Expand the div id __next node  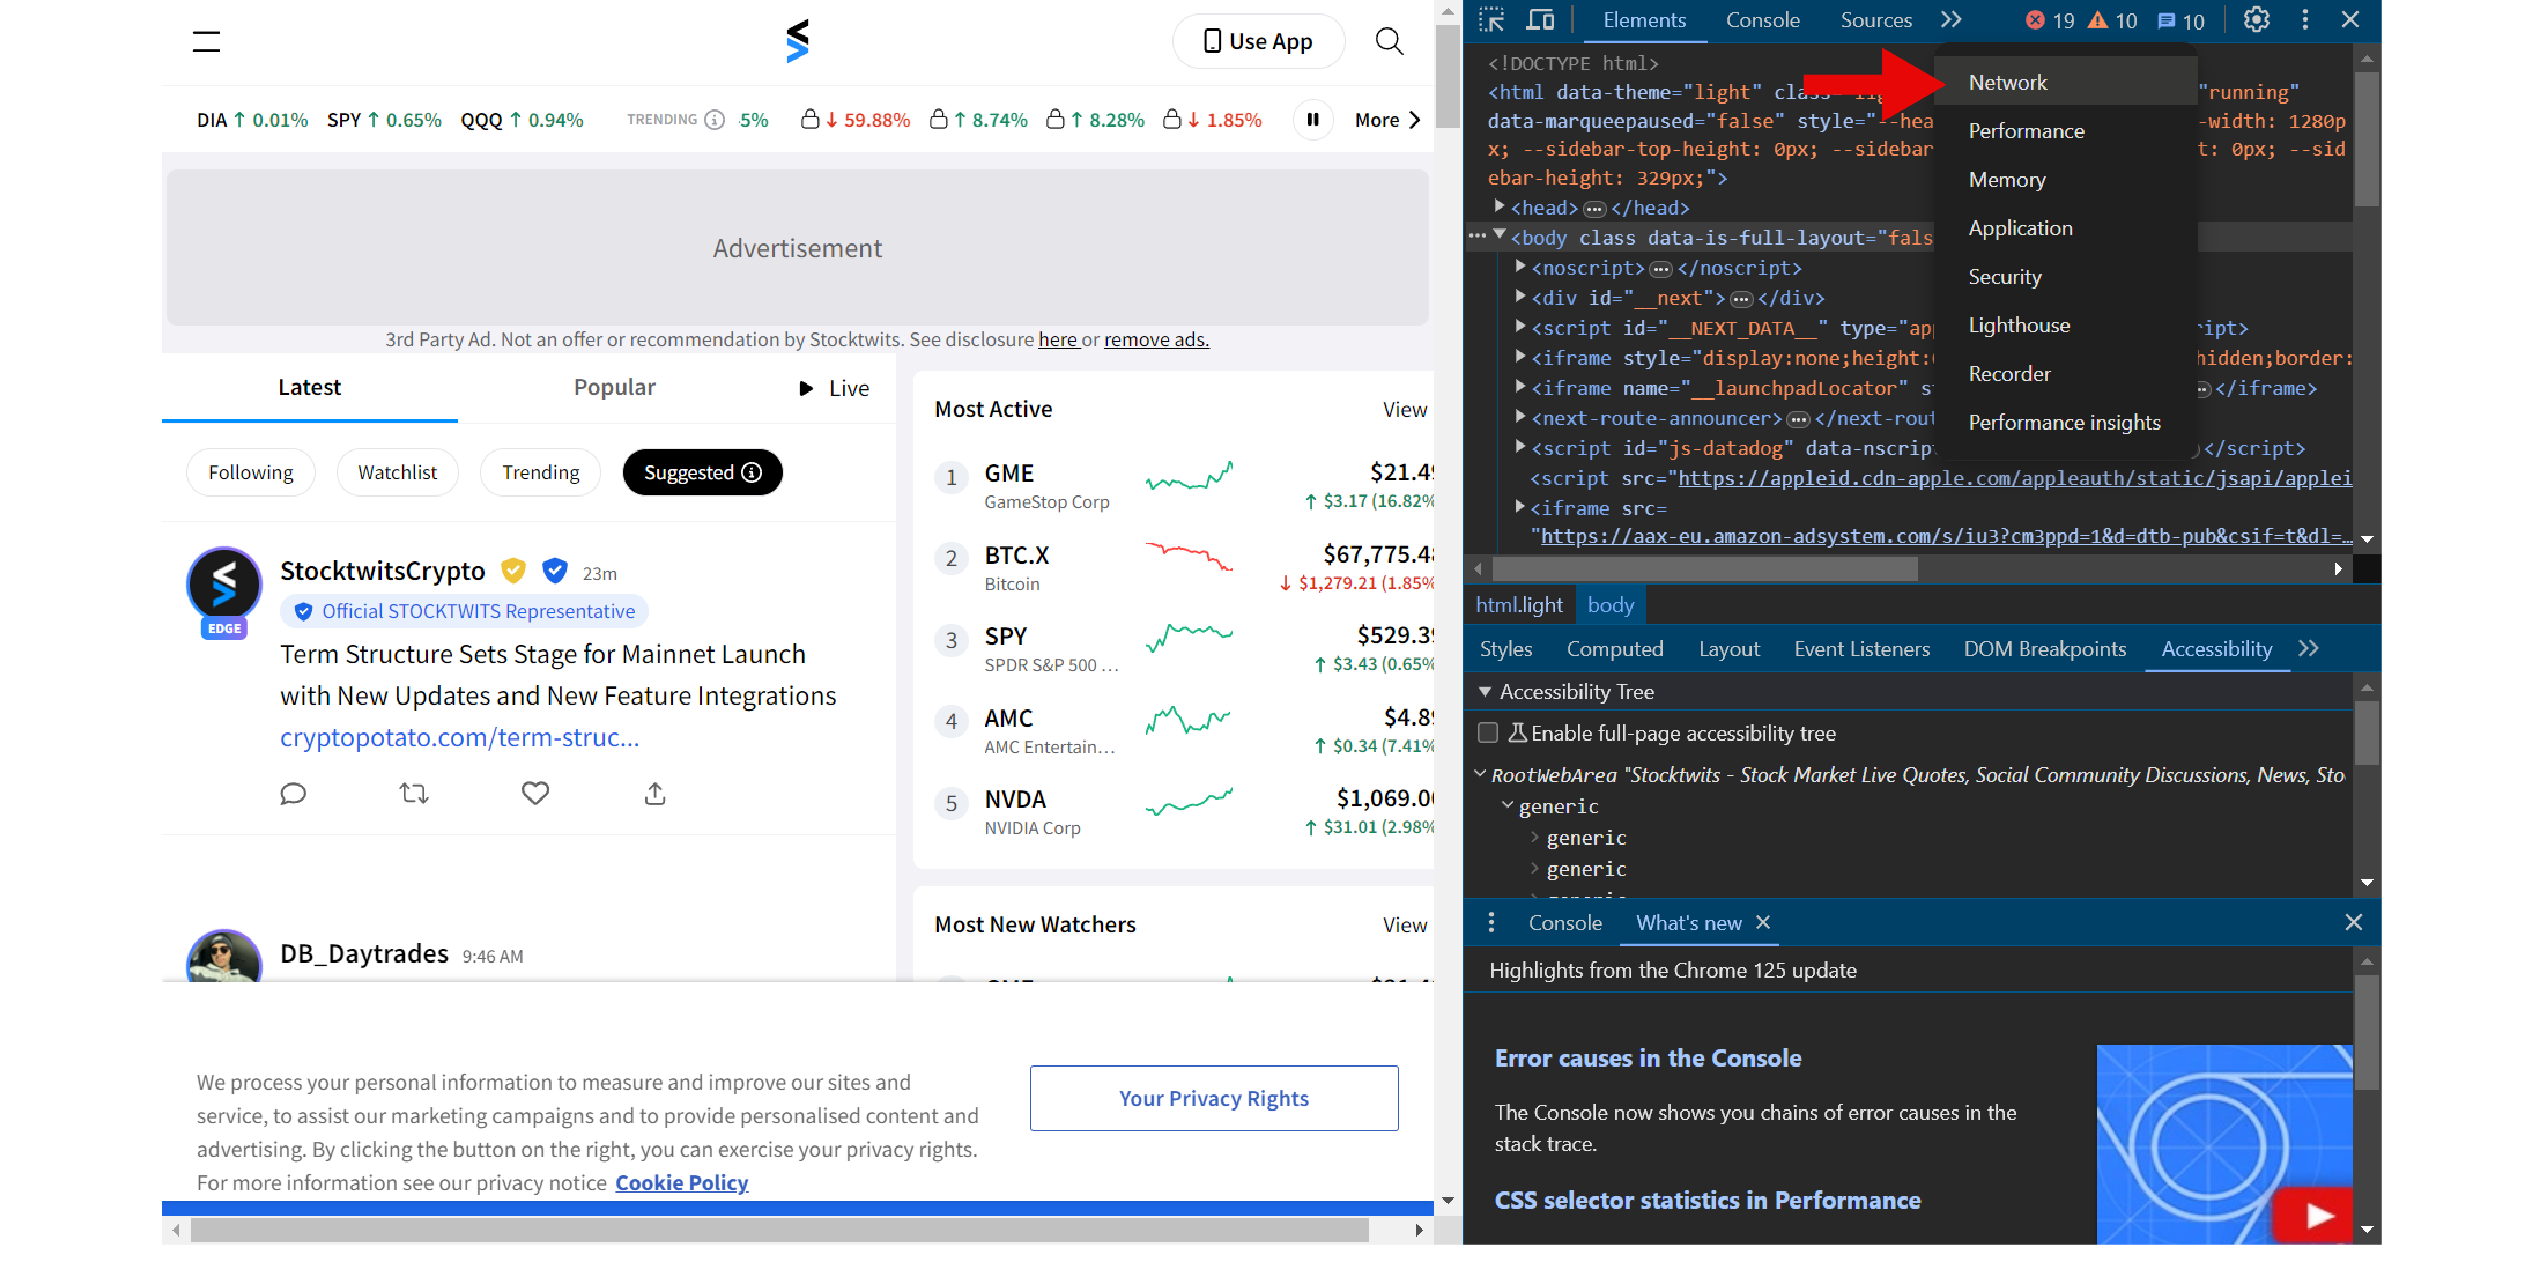click(1520, 297)
